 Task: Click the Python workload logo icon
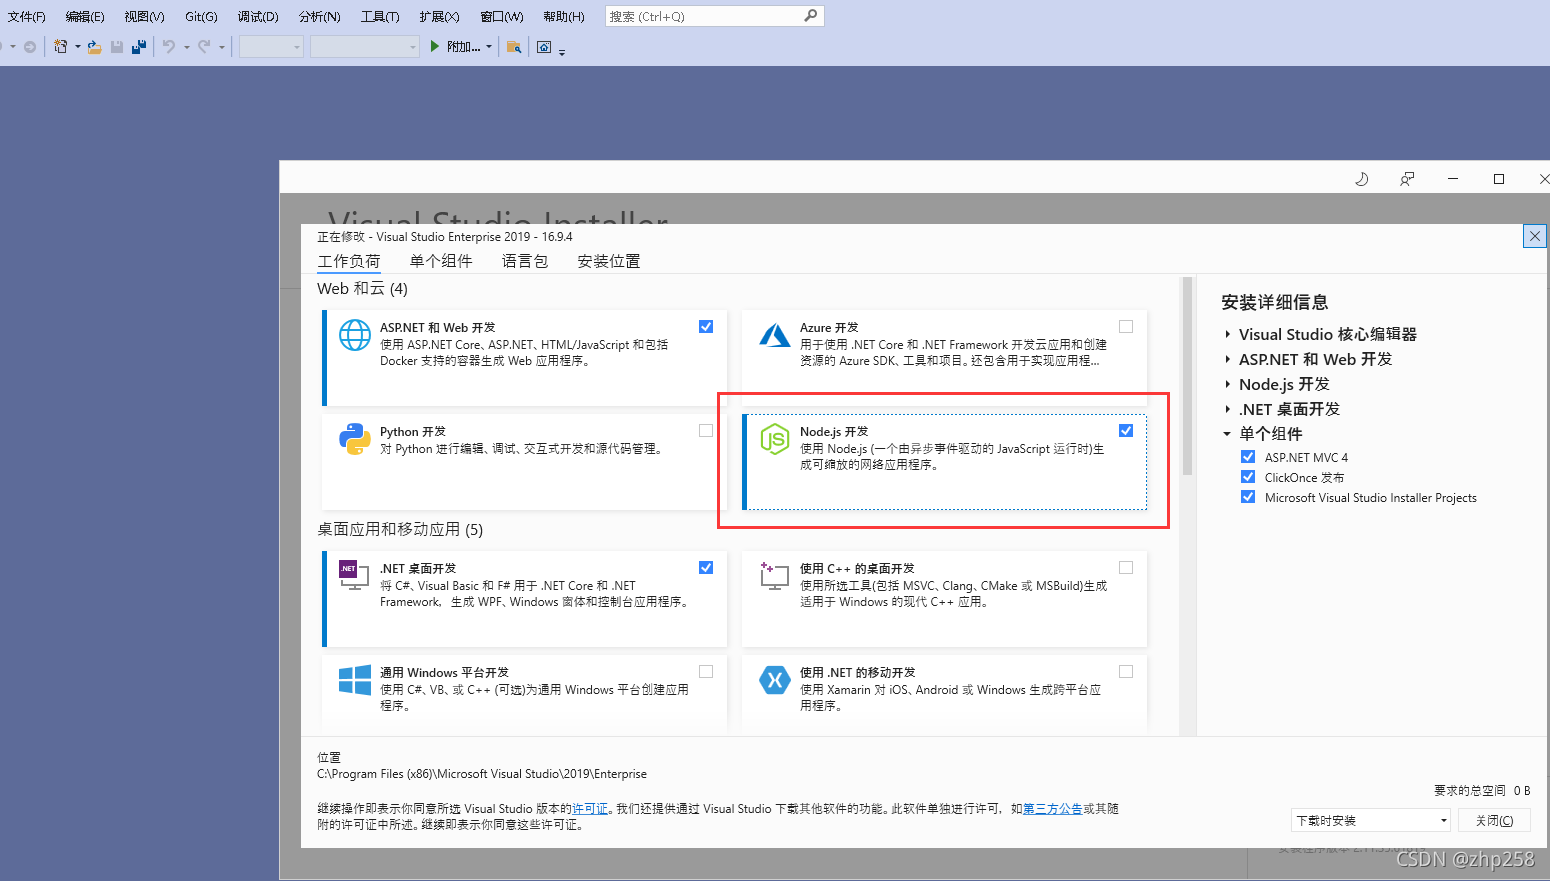coord(355,439)
